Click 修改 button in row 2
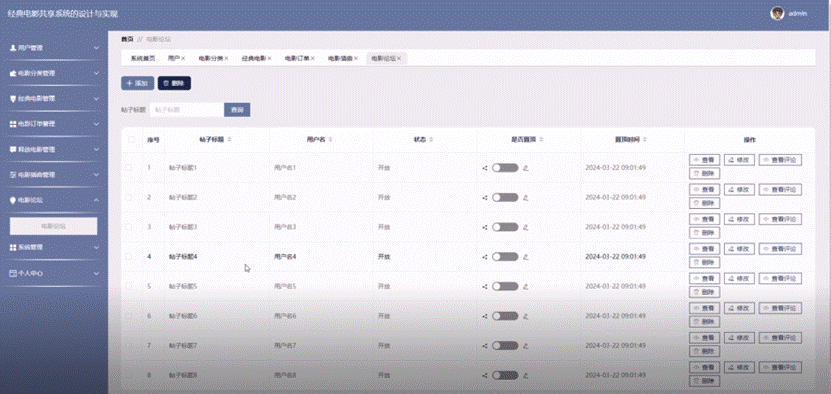831x394 pixels. pos(739,190)
